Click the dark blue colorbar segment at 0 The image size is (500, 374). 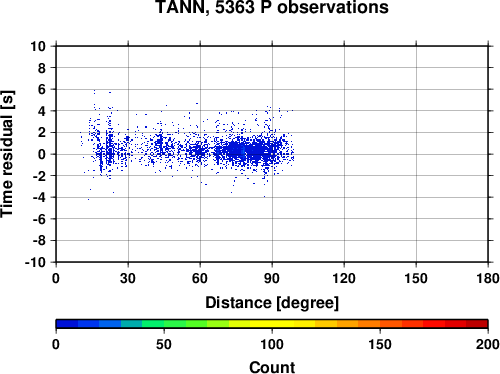pos(67,324)
